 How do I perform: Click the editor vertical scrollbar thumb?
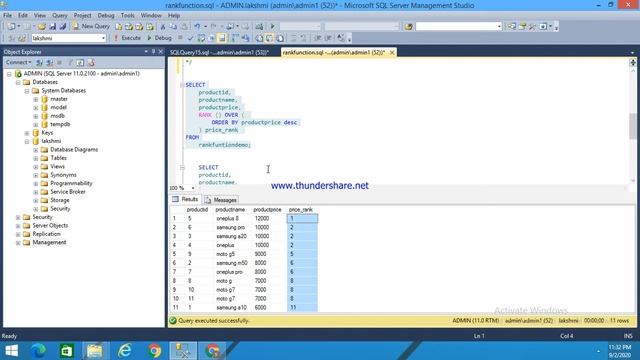pos(633,126)
